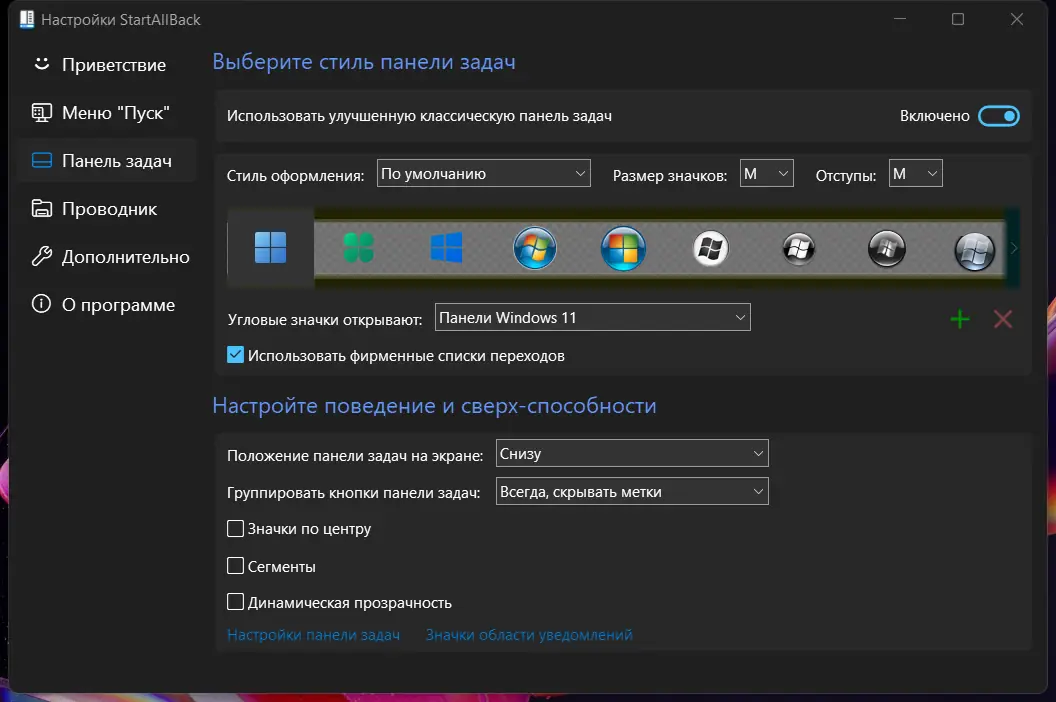
Task: Select the Windows 11 Start button style preview
Action: click(x=273, y=246)
